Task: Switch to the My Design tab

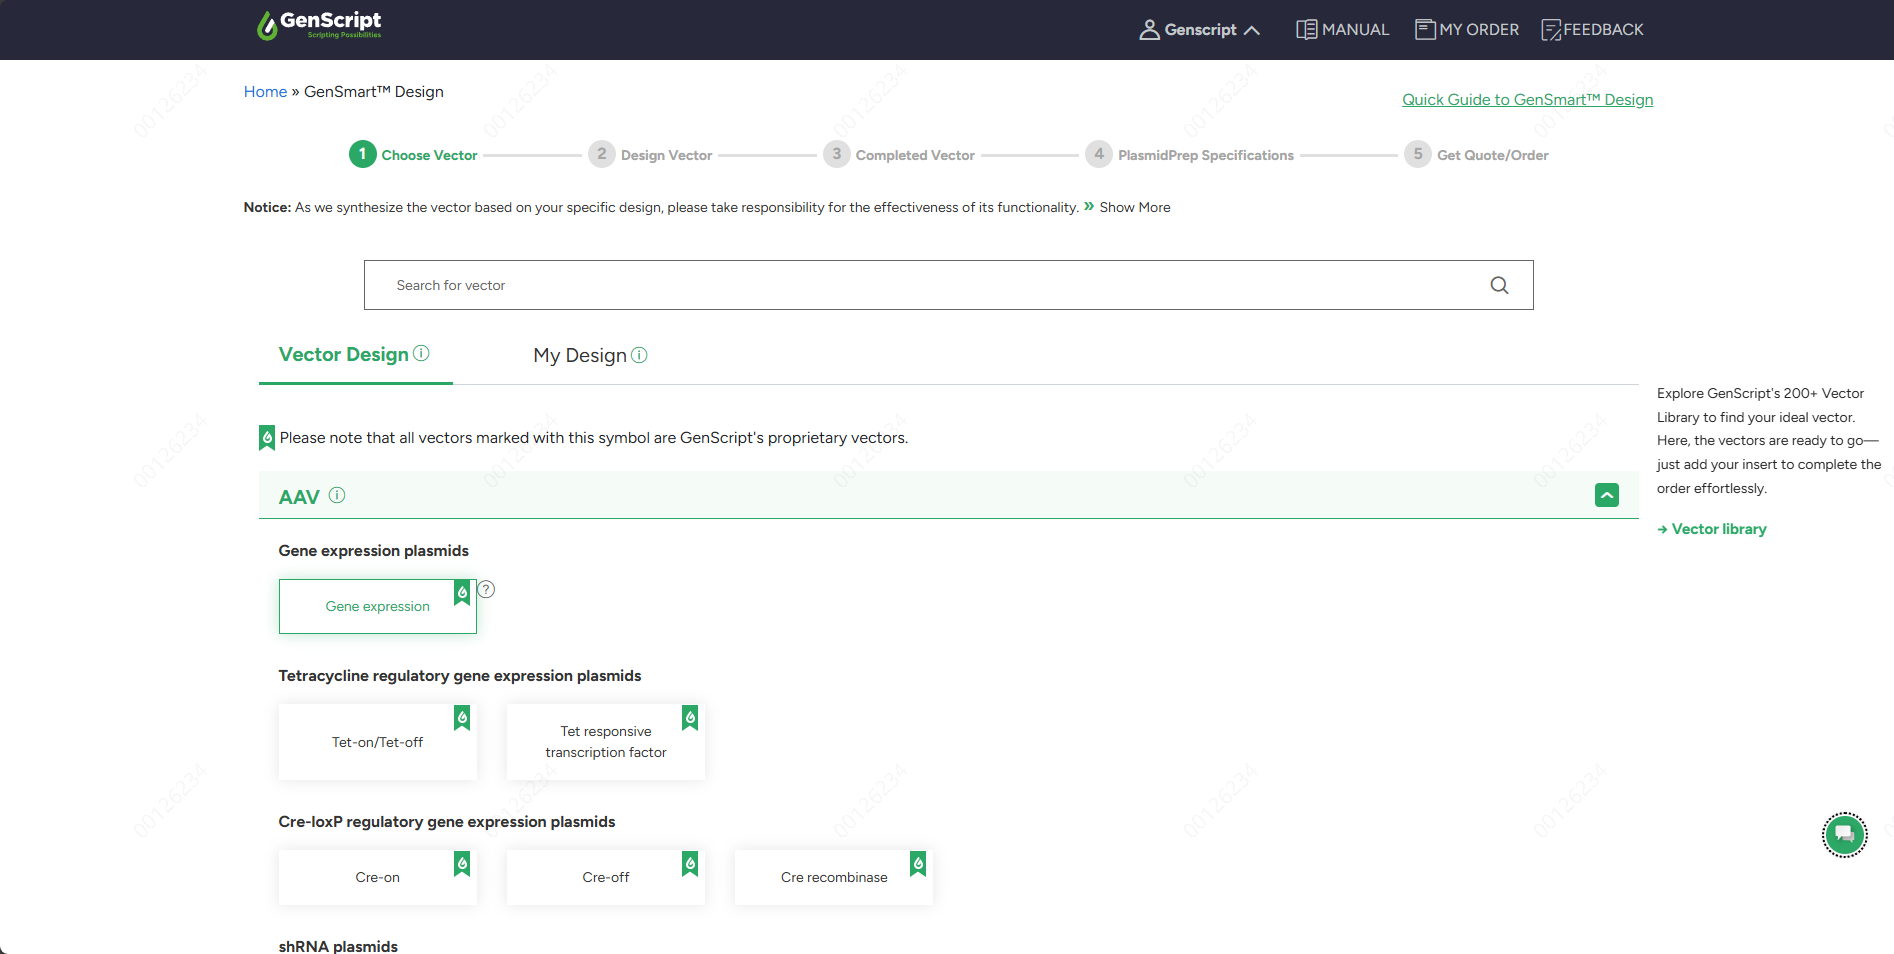Action: pos(580,355)
